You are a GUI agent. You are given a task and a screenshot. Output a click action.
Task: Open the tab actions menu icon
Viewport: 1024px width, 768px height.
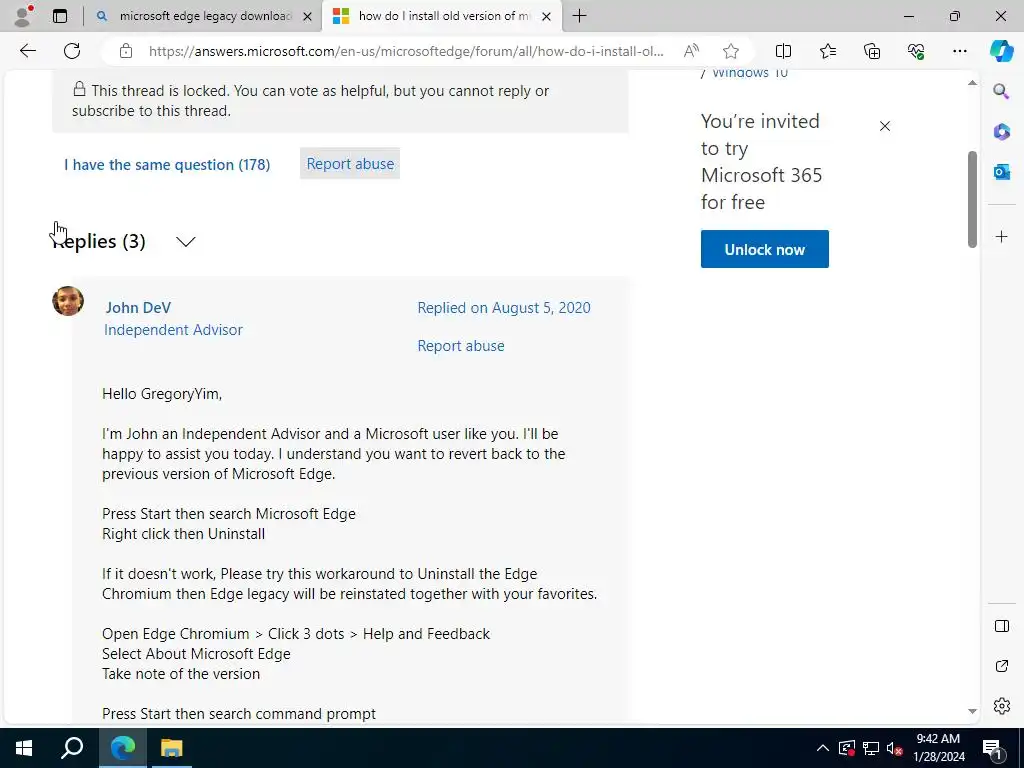point(60,16)
